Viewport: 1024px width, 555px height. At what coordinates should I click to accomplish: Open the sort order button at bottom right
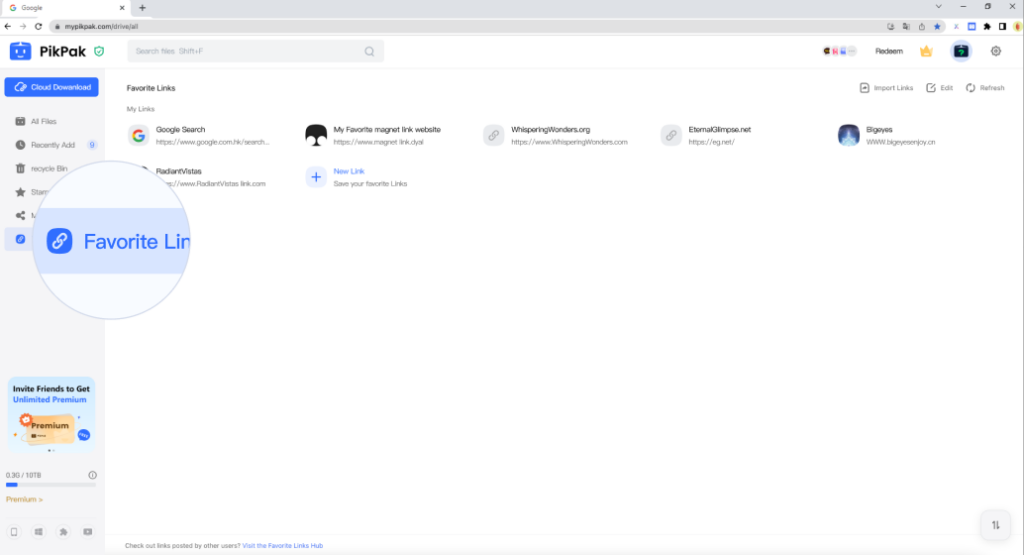pos(995,524)
